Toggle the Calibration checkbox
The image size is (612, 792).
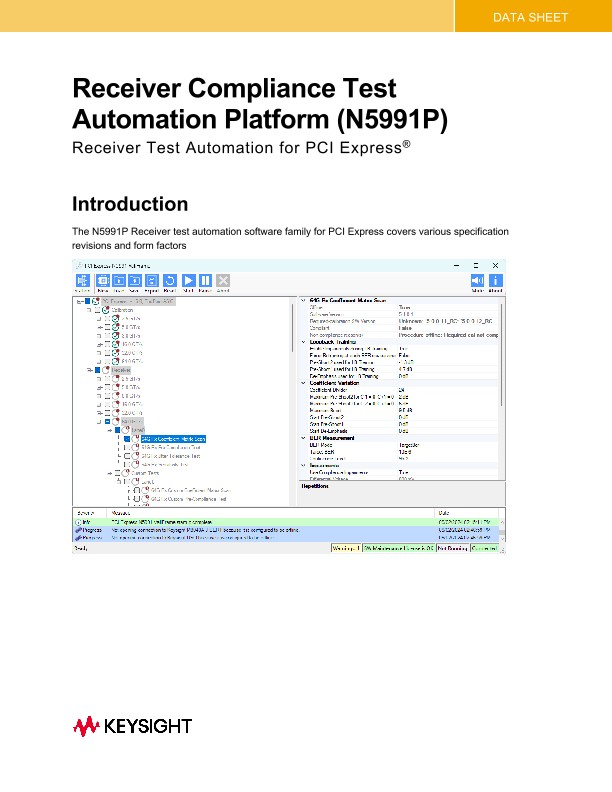pos(97,310)
